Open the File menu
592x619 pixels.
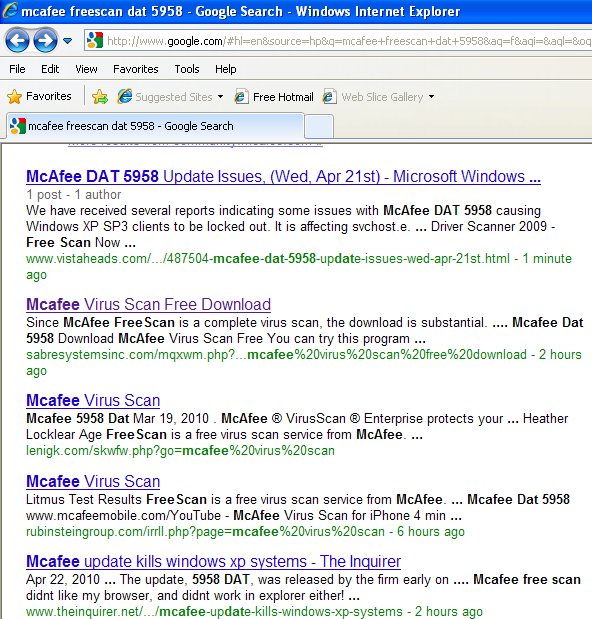[17, 69]
